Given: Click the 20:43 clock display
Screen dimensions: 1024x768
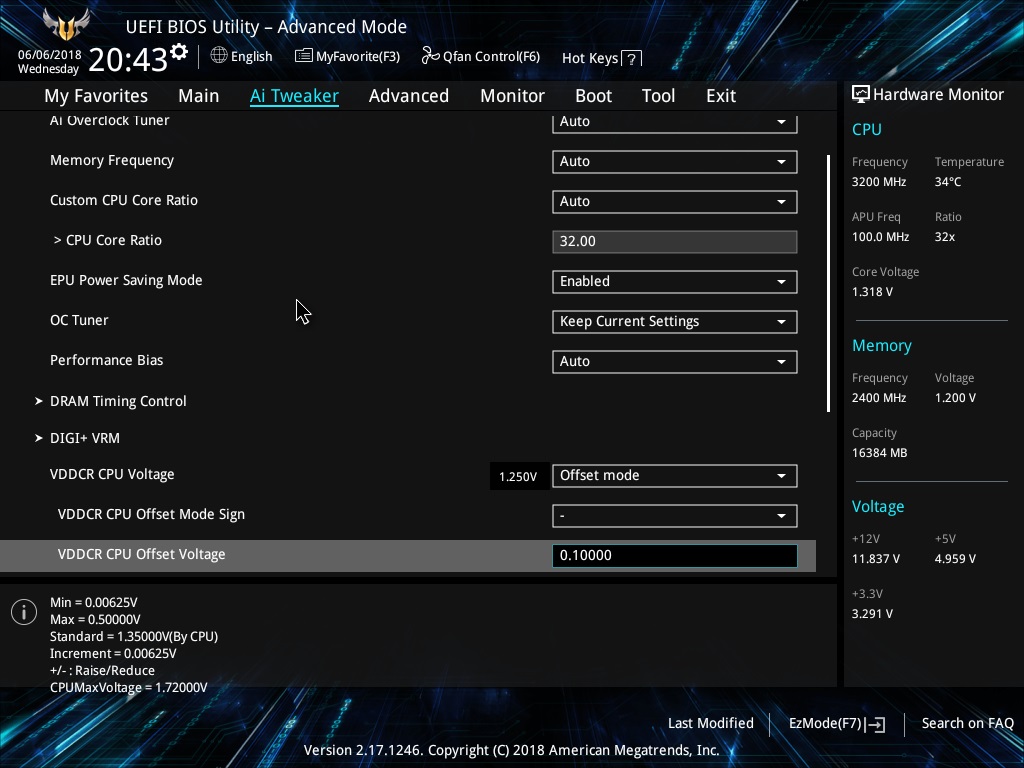Looking at the screenshot, I should [128, 60].
